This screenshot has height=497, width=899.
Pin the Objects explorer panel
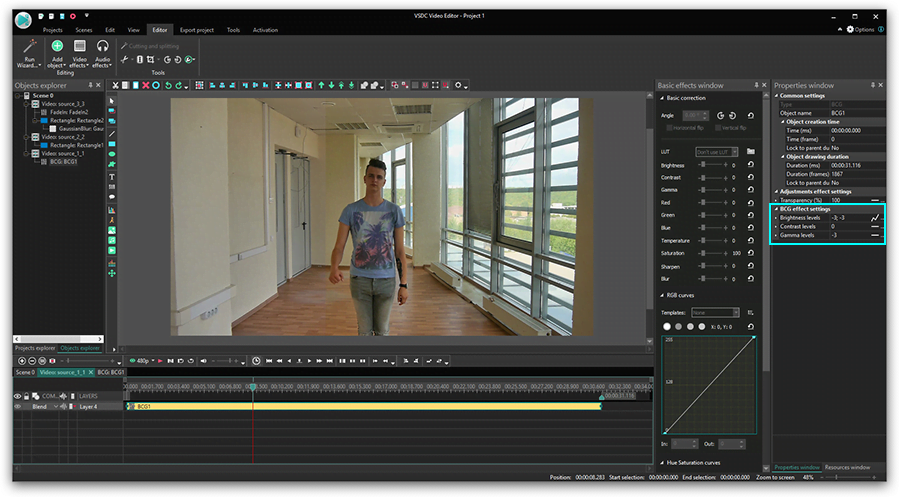pyautogui.click(x=90, y=85)
